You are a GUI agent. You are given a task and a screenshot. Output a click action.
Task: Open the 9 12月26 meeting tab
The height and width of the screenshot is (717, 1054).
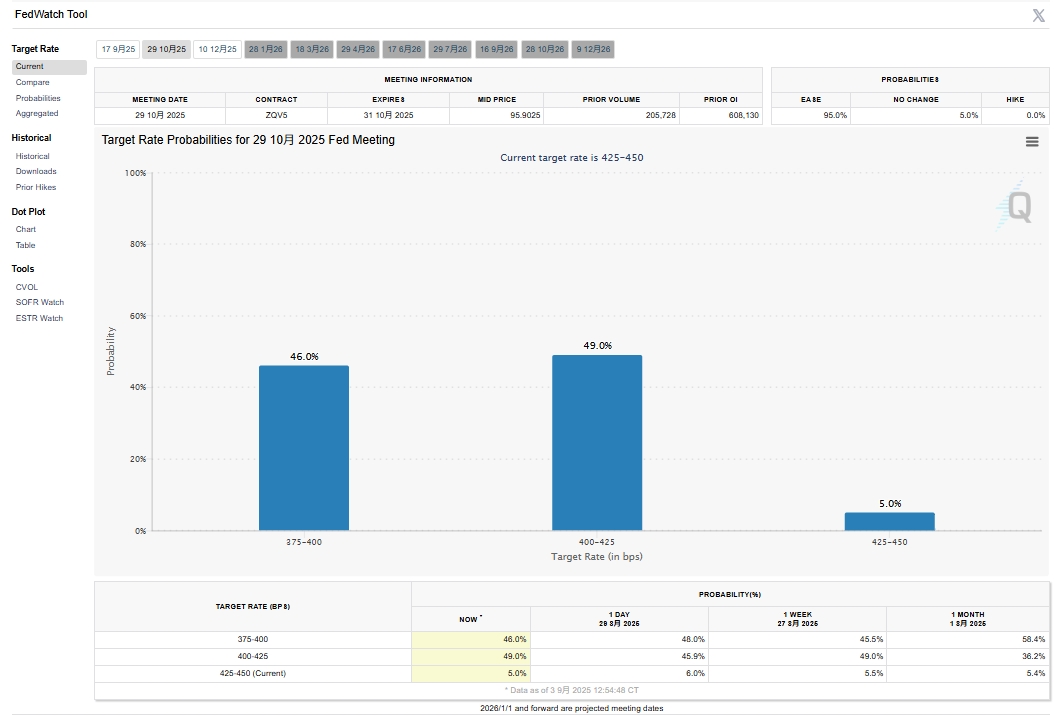coord(593,49)
